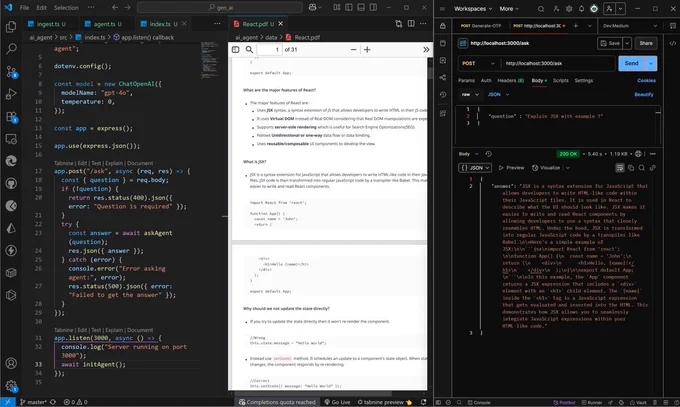Select the POST Generate-OTP request tab
The image size is (680, 407).
pos(481,26)
